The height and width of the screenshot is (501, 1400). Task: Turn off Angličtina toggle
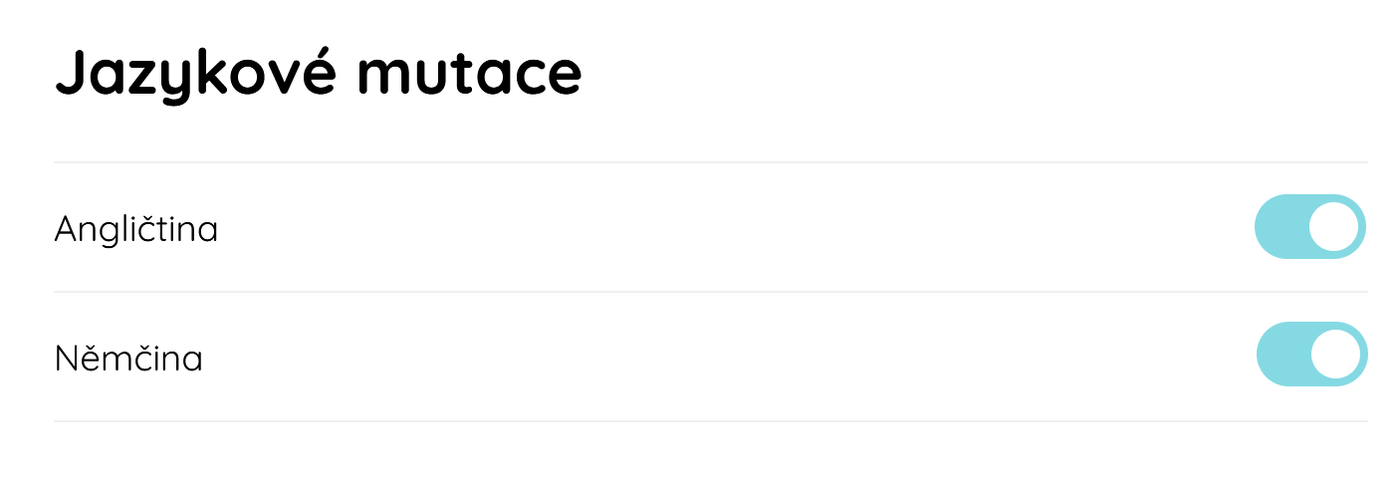point(1310,227)
